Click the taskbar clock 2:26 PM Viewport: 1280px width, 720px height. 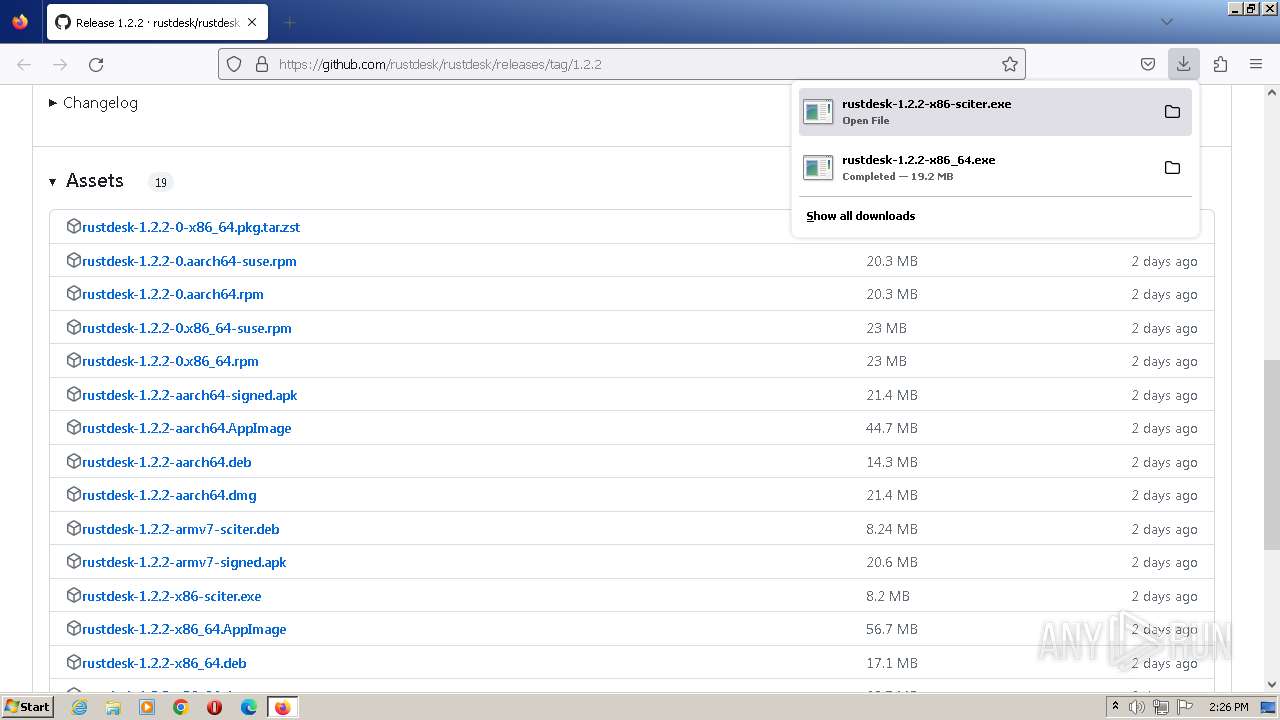click(x=1228, y=707)
